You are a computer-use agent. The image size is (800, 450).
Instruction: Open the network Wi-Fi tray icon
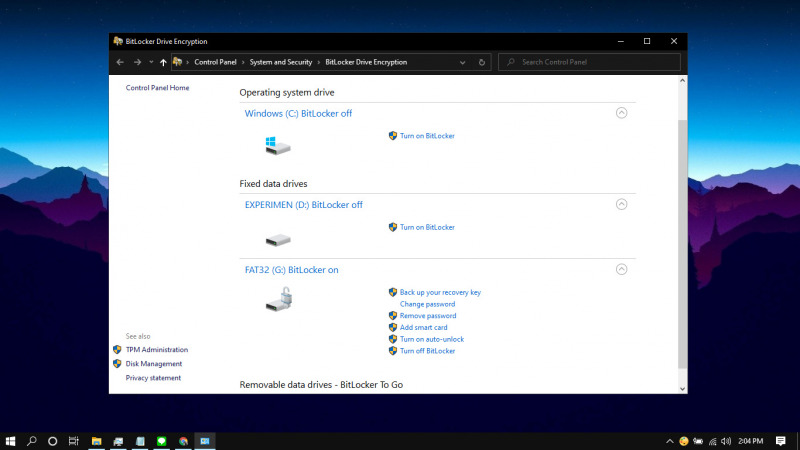point(713,441)
